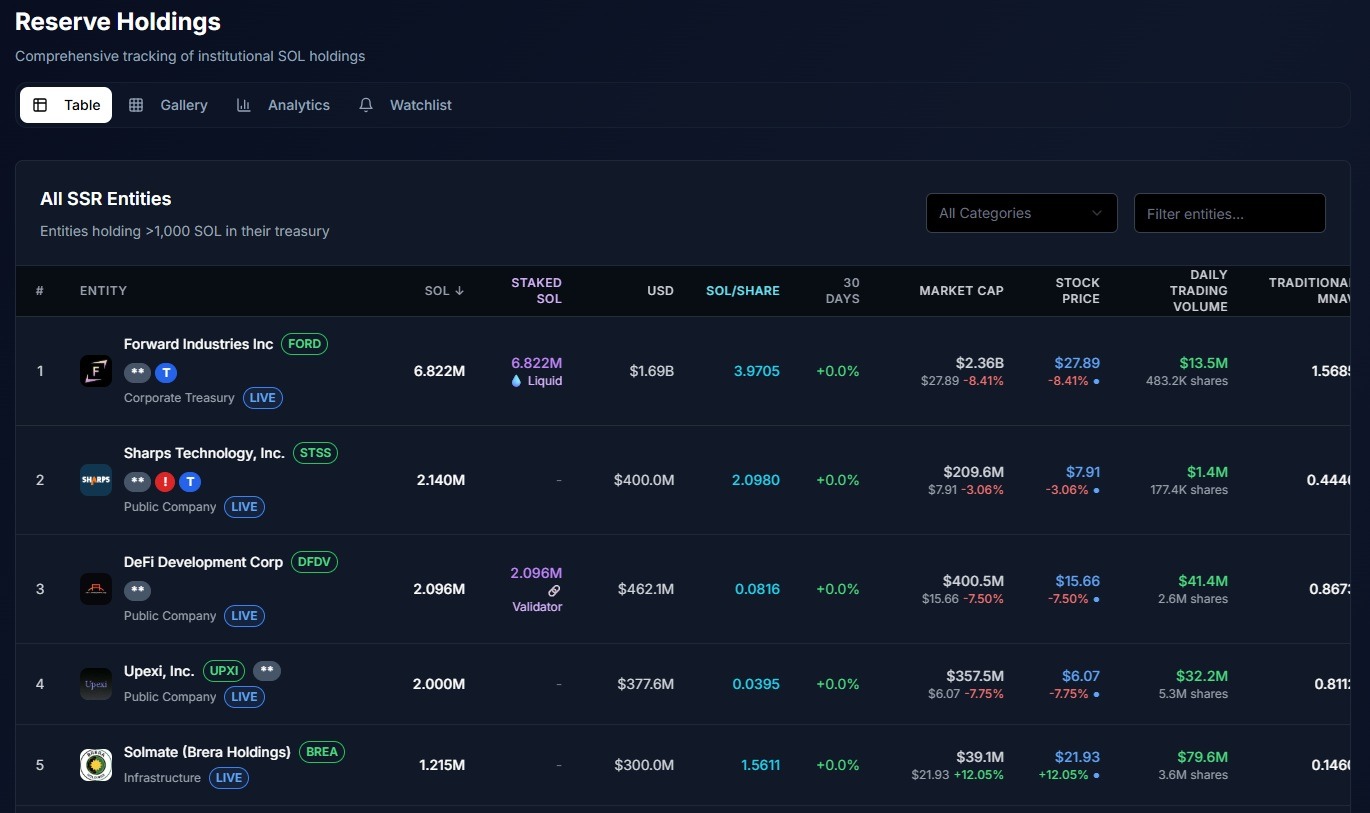This screenshot has width=1370, height=813.
Task: Select the 0.0816 SOL/share value
Action: (x=757, y=589)
